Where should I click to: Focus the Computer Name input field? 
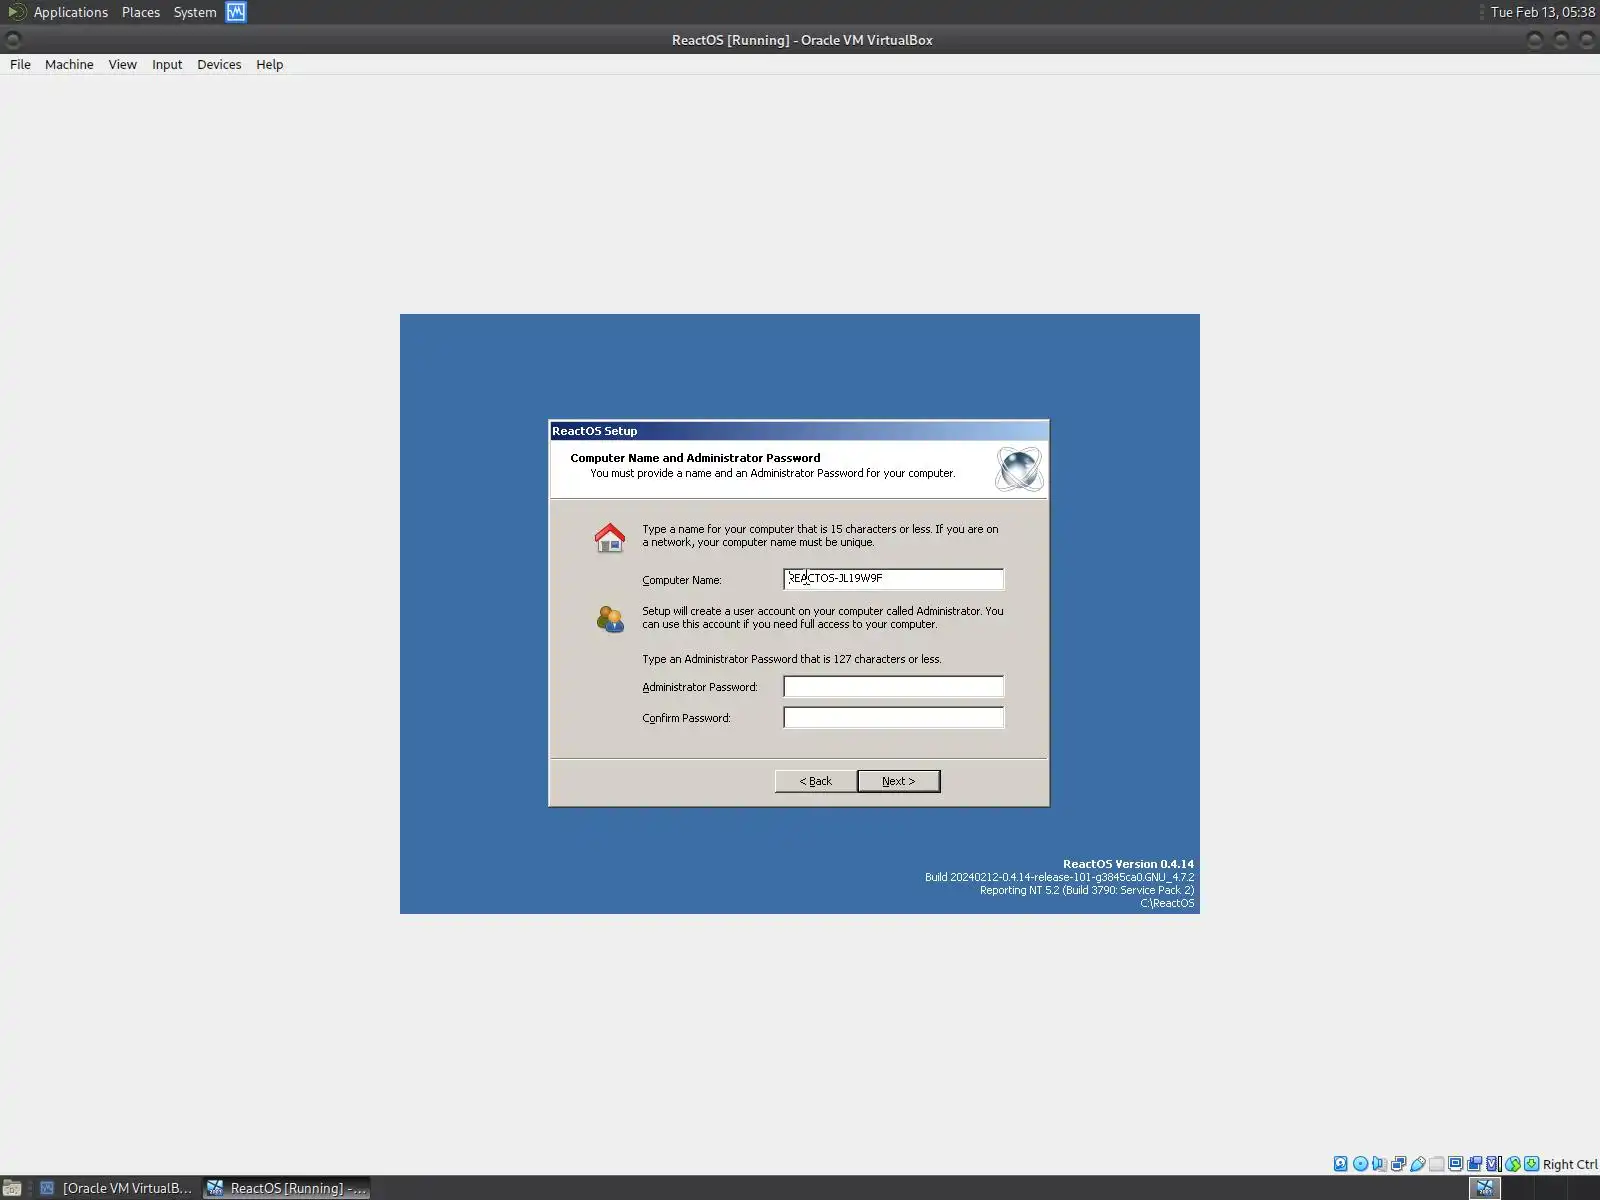(x=893, y=579)
